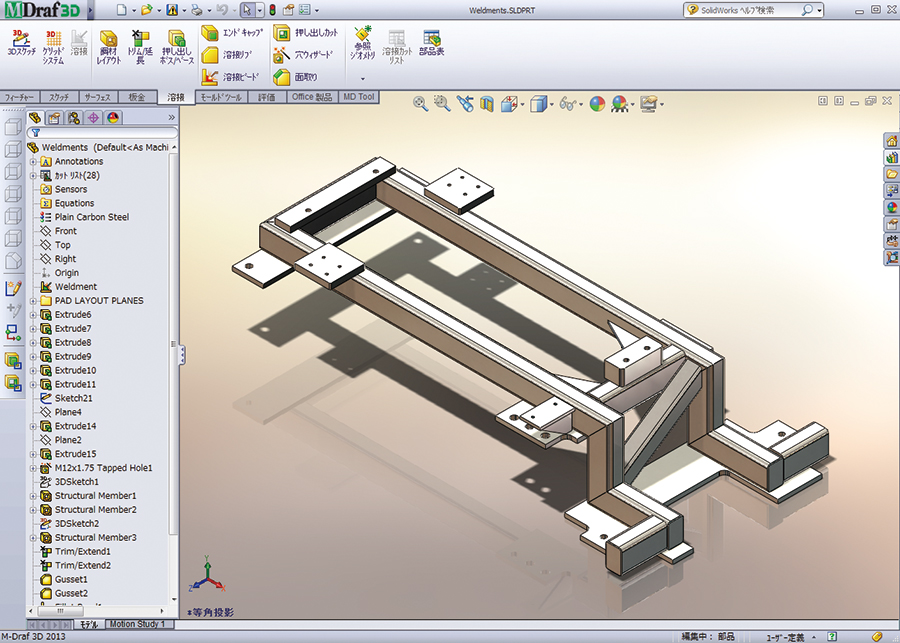Click Zoom to Fit magnifier in view toolbar
The image size is (900, 643).
tap(420, 103)
